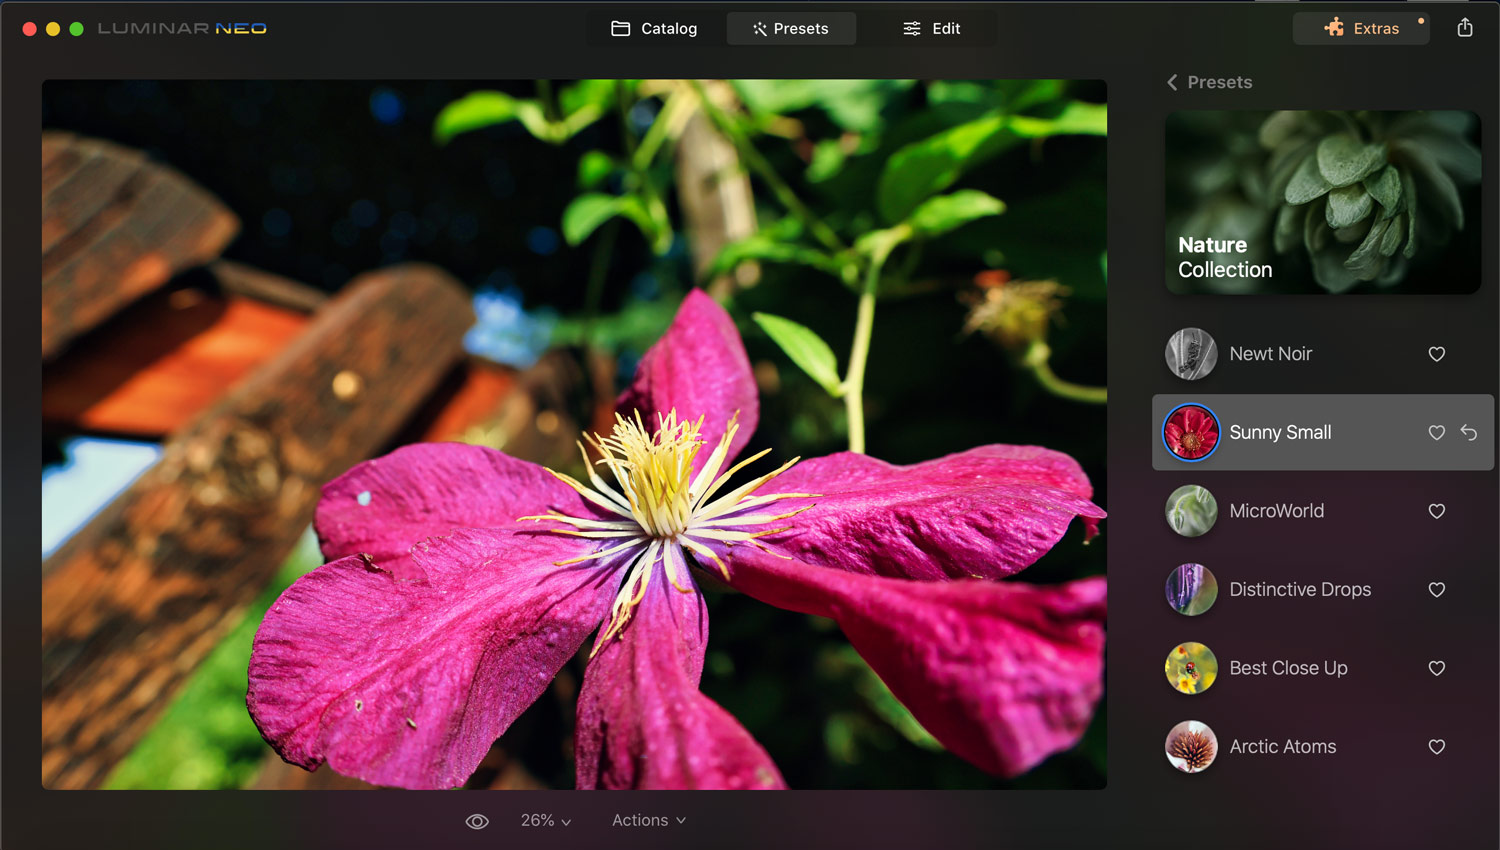The width and height of the screenshot is (1500, 850).
Task: Click the Sunny Small red flower thumbnail
Action: point(1190,432)
